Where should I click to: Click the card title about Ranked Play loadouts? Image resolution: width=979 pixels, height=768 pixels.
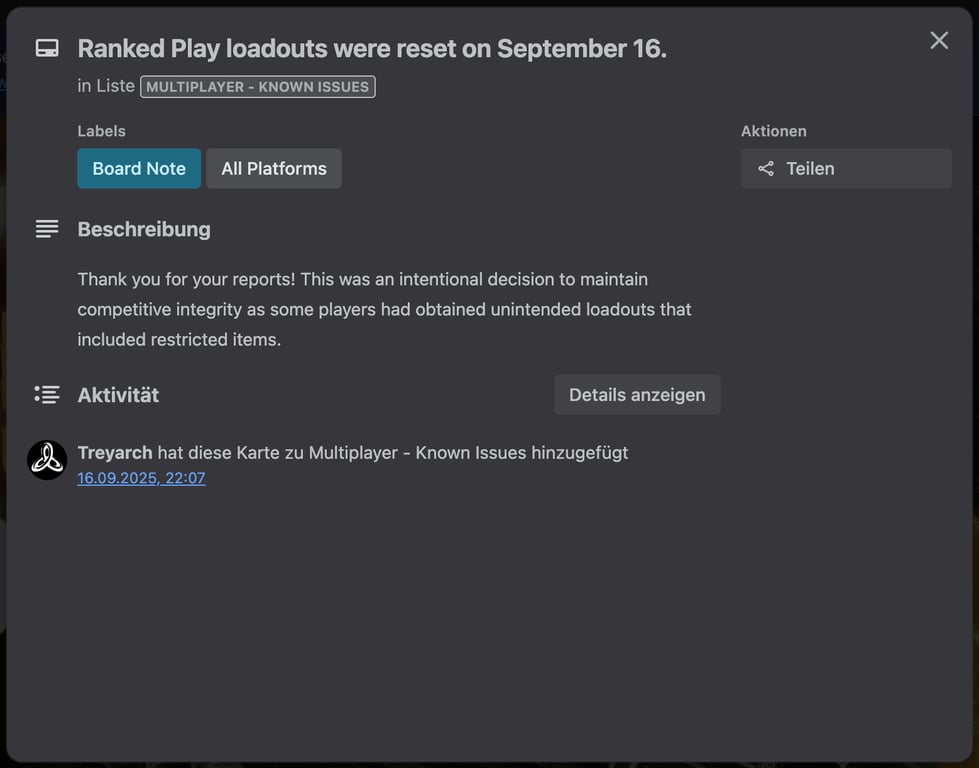pyautogui.click(x=372, y=48)
